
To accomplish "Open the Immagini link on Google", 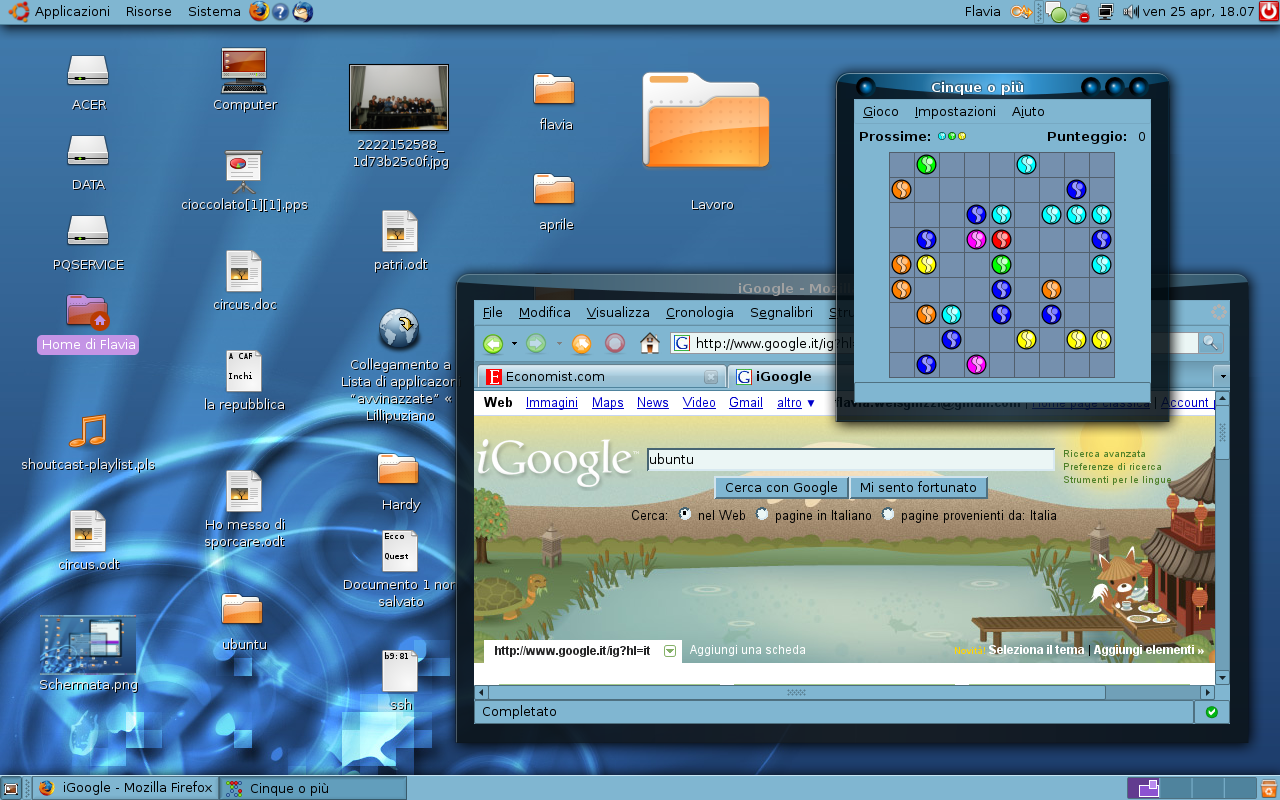I will [x=552, y=403].
